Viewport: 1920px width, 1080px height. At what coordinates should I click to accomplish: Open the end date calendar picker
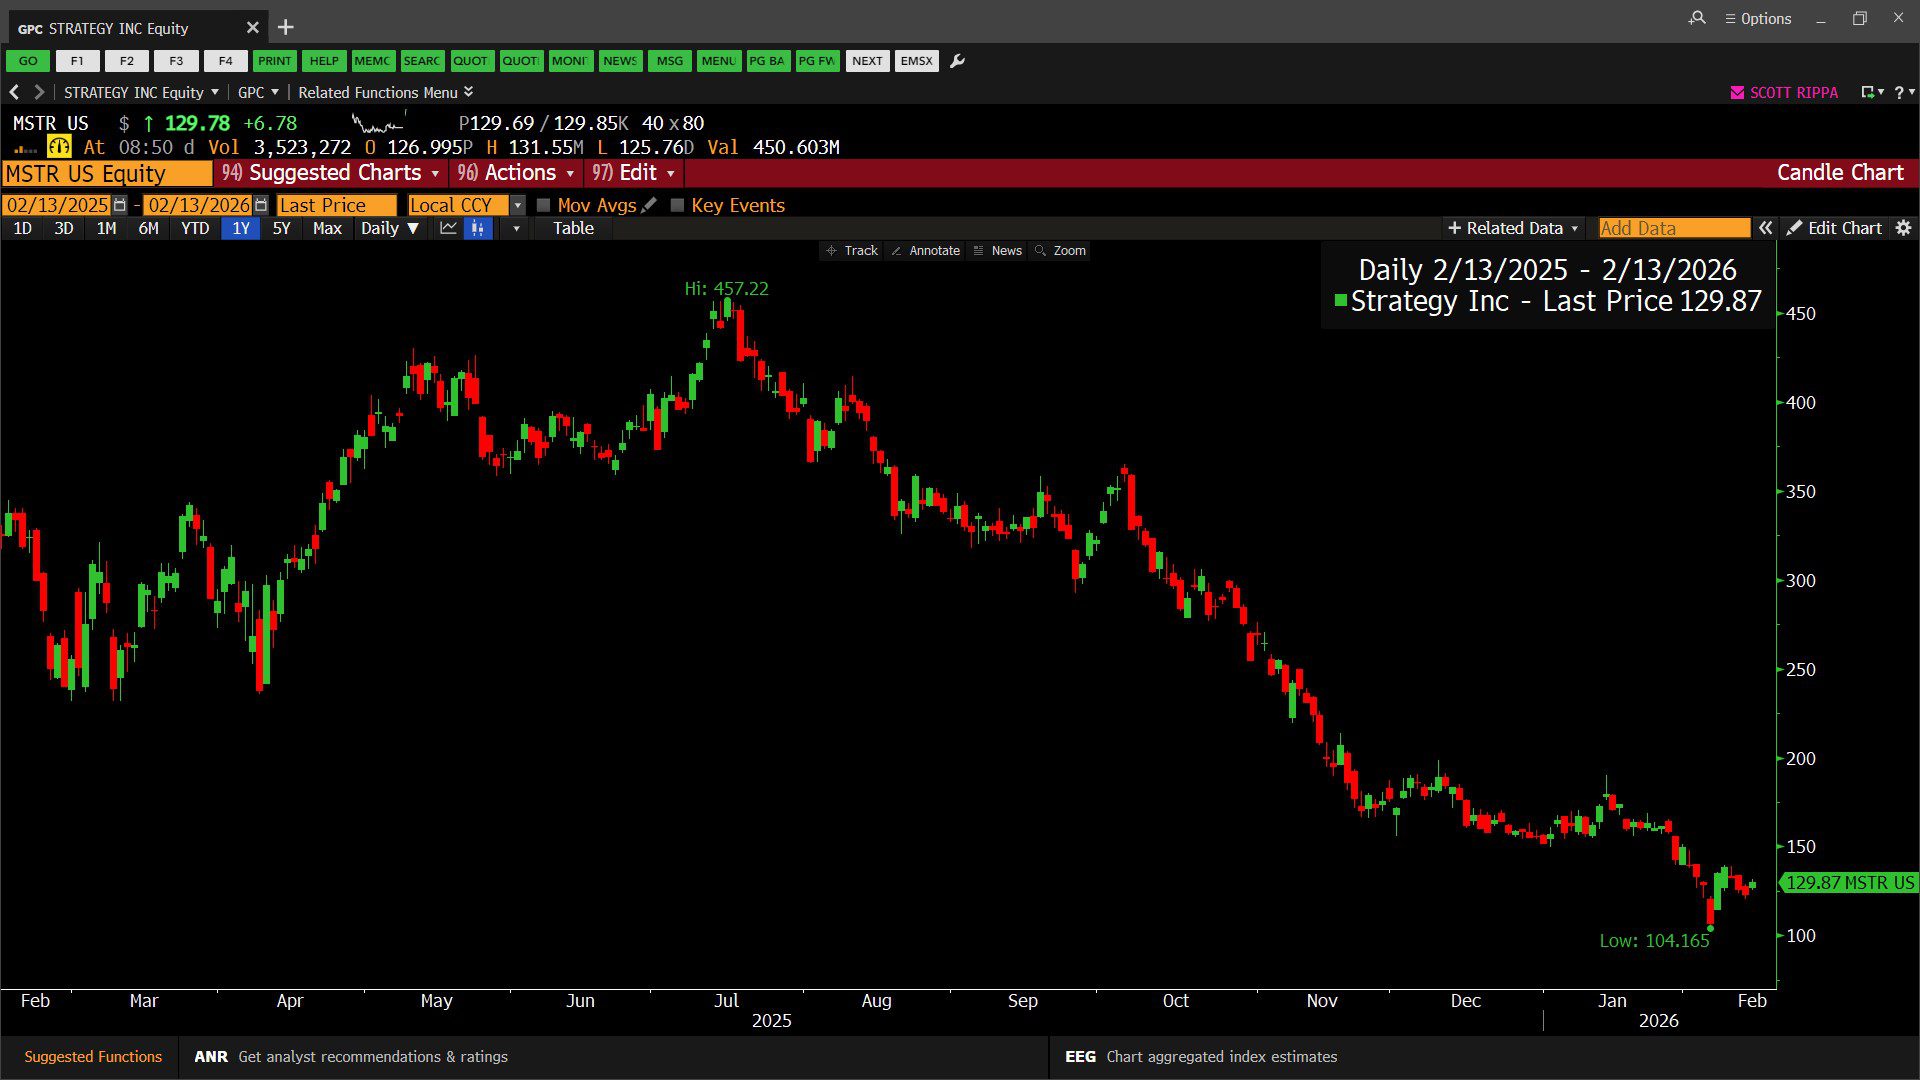[261, 205]
